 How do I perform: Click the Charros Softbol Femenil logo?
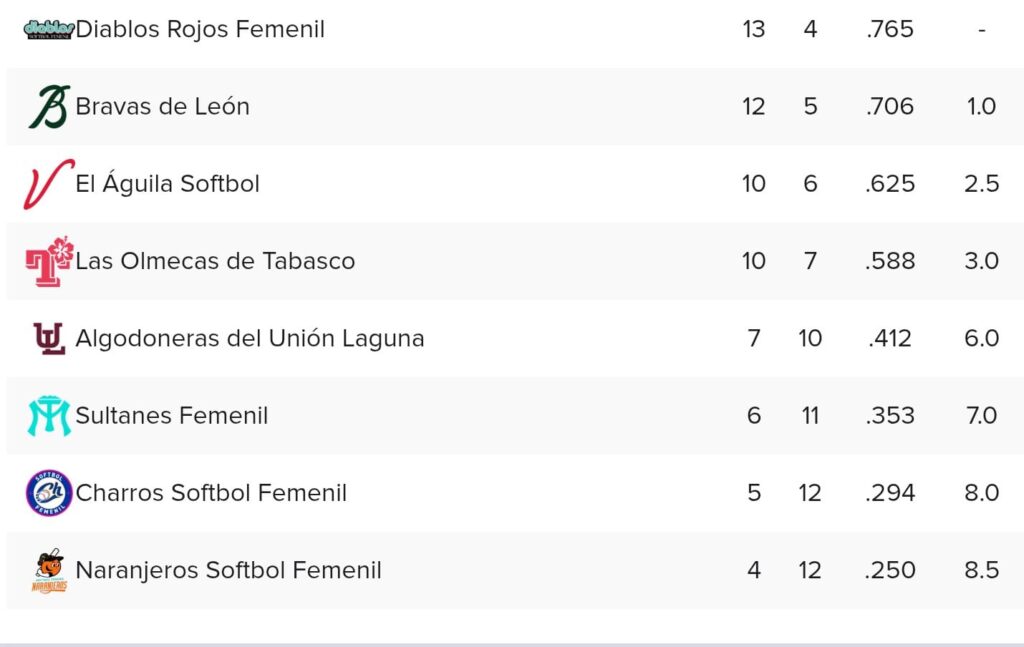pos(49,493)
